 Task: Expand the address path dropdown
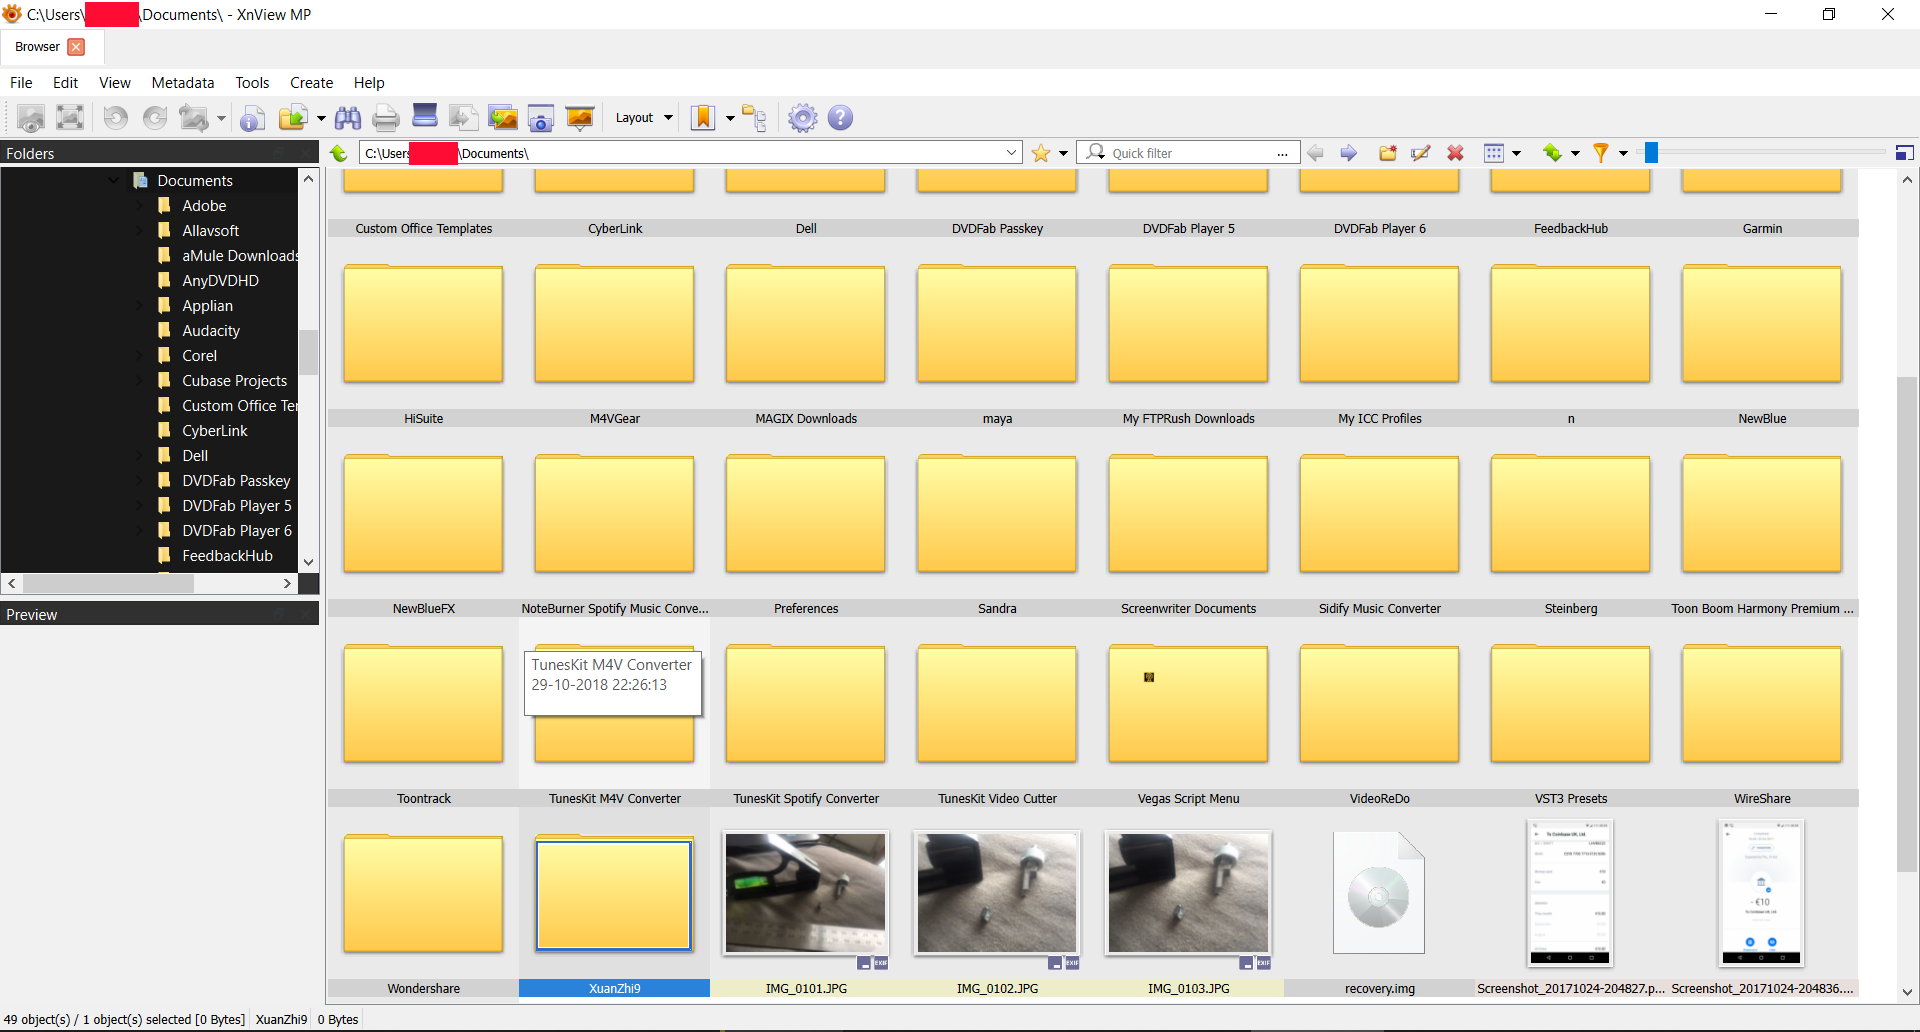[1011, 153]
